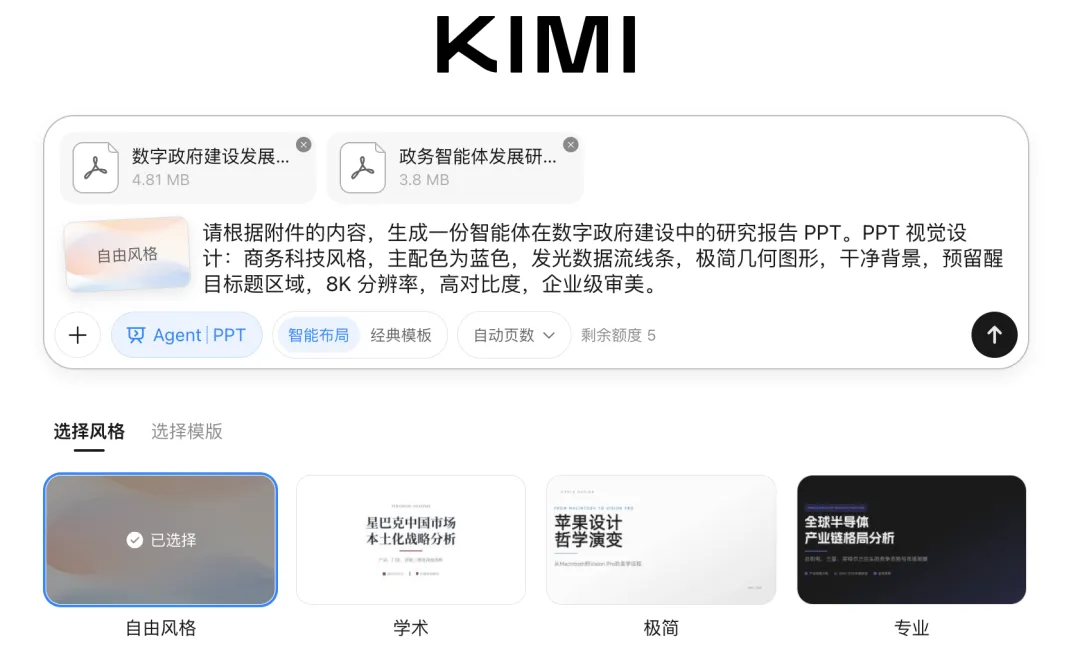Click the plus add attachment button
The width and height of the screenshot is (1080, 649).
(x=78, y=335)
